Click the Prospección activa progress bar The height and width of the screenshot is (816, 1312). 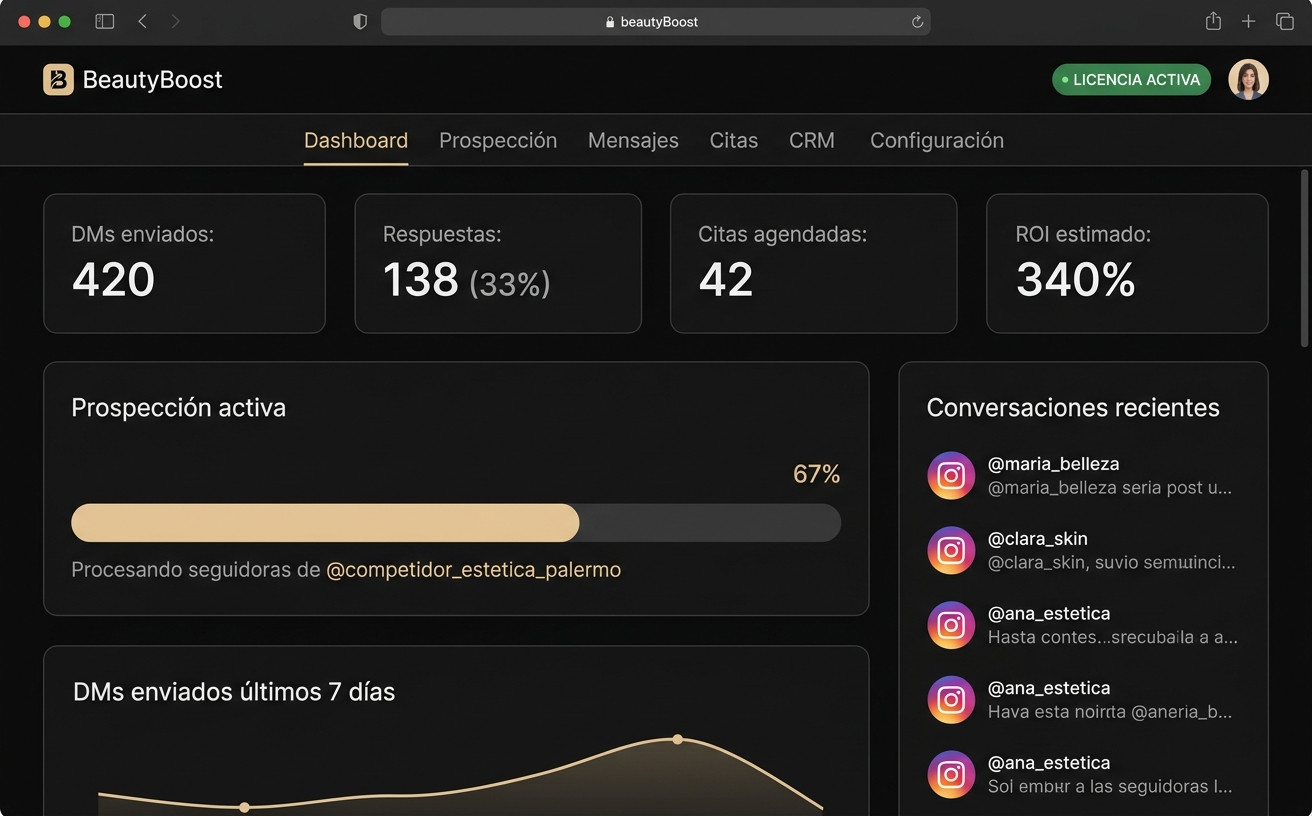pos(456,523)
